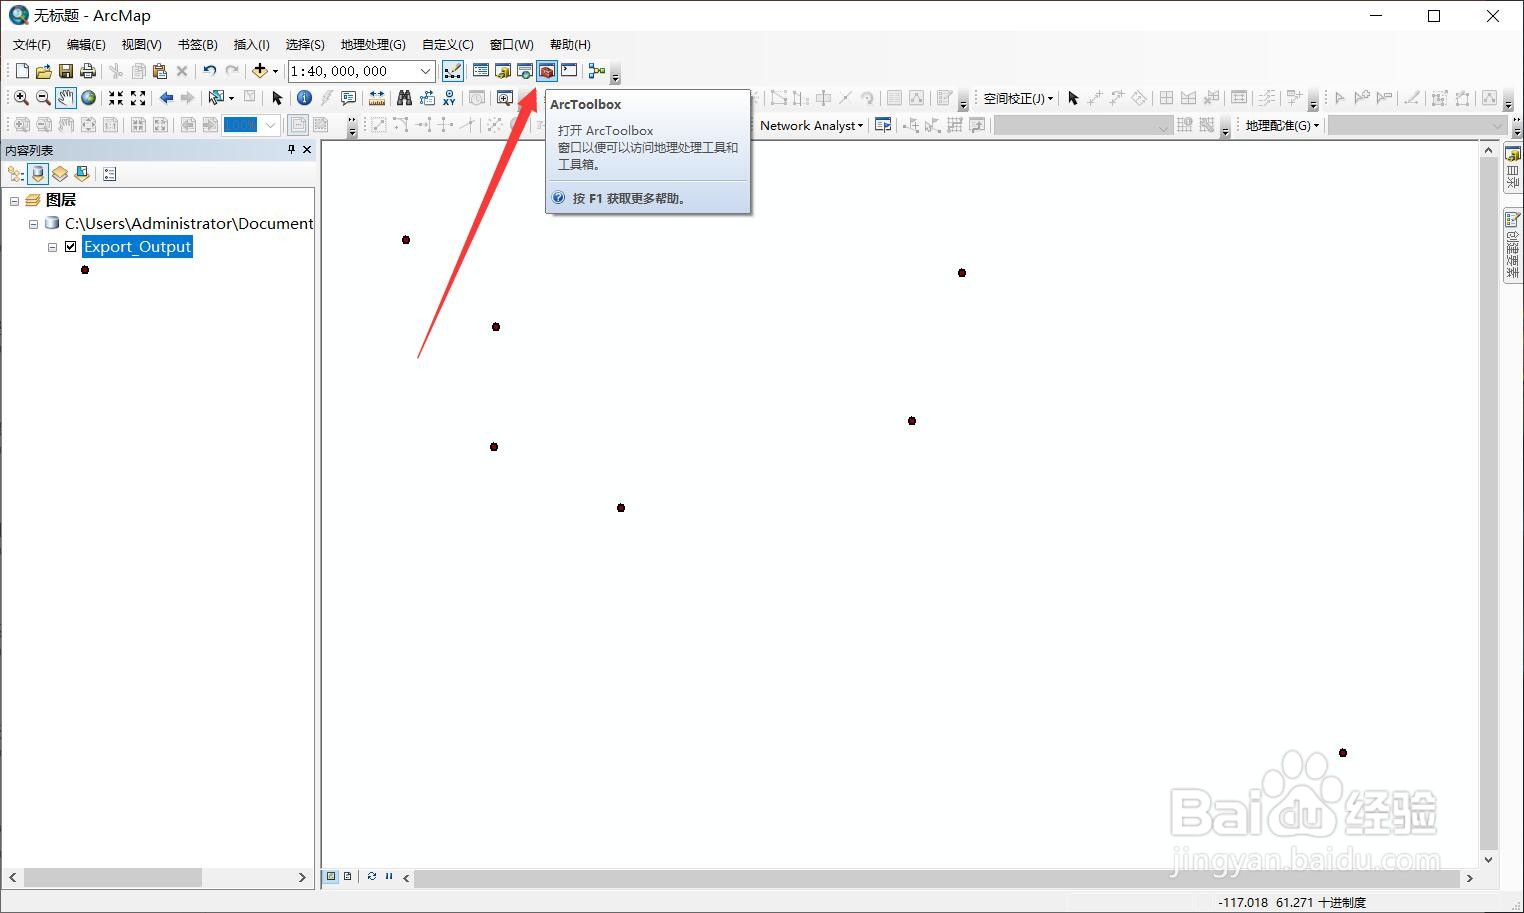This screenshot has width=1524, height=913.
Task: Open the 自定义(C) menu
Action: pos(448,45)
